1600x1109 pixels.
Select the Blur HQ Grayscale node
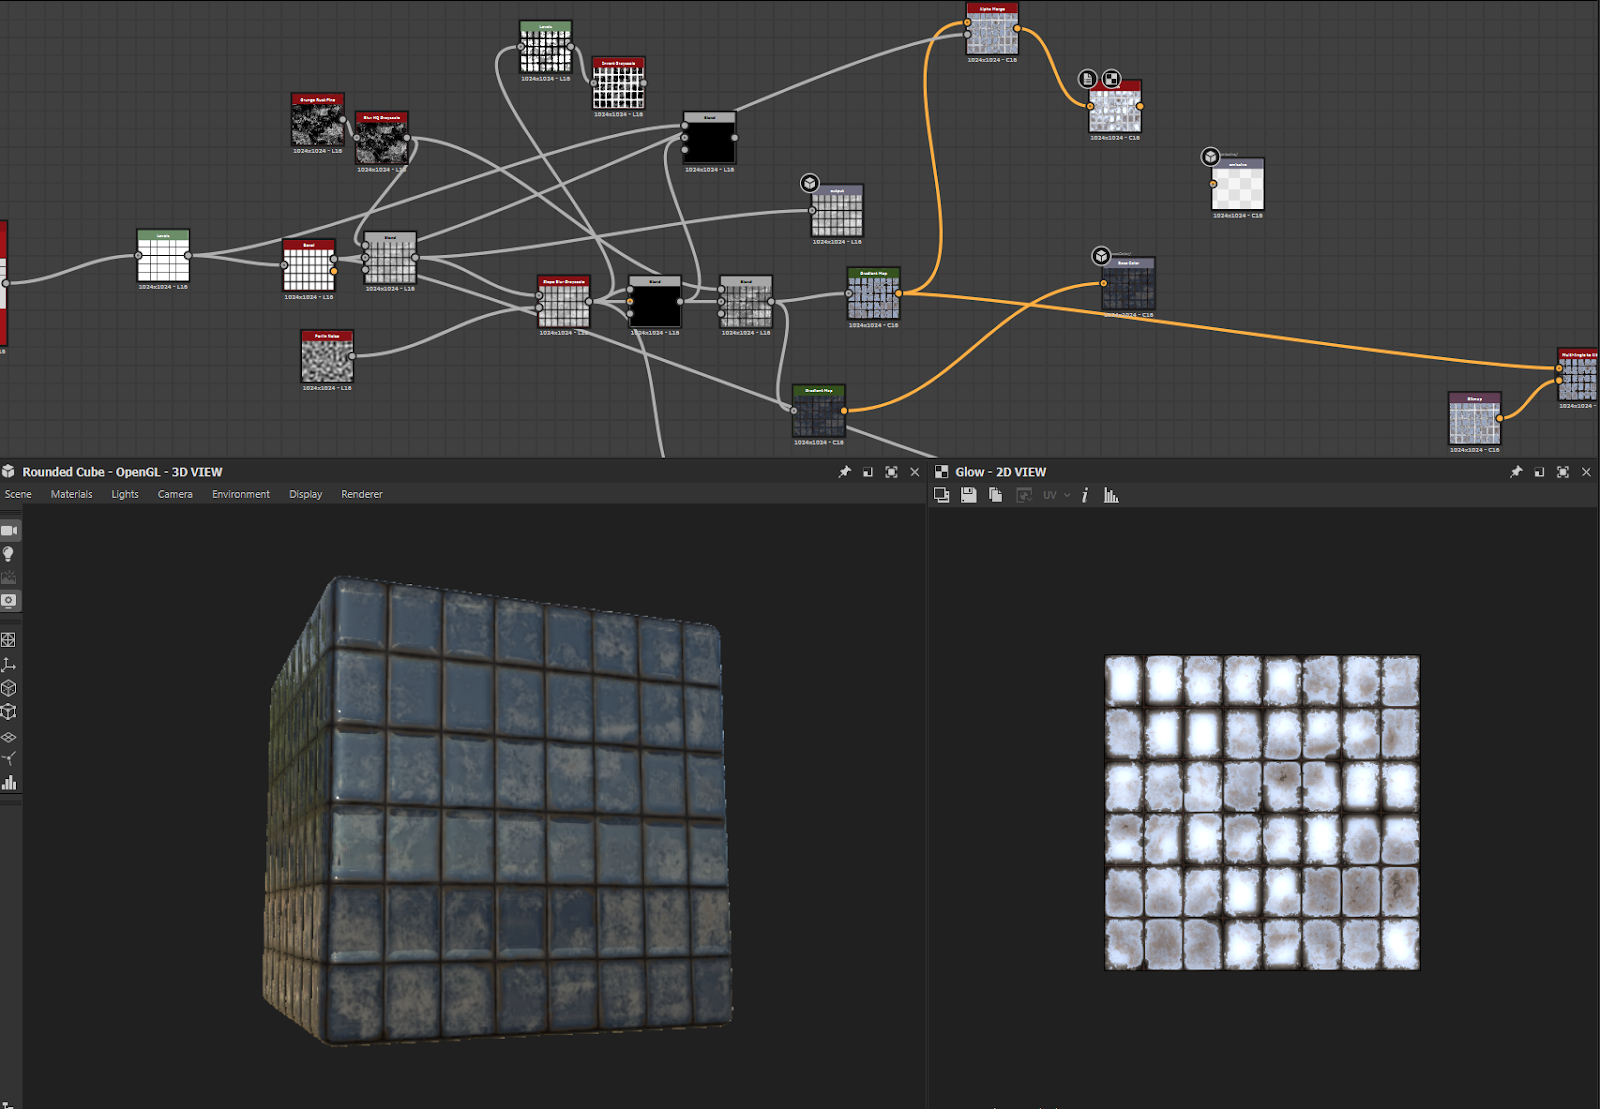click(382, 138)
